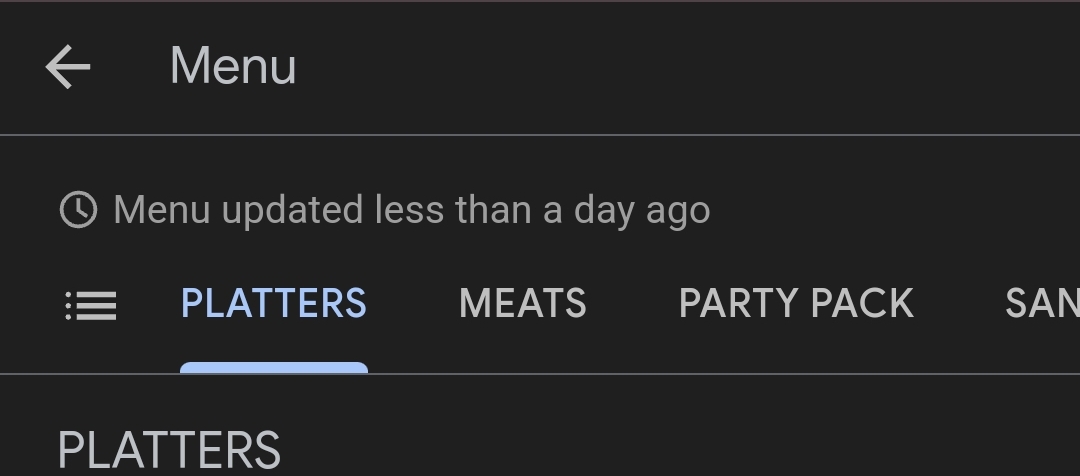Select the PLATTERS tab
Screen dimensions: 1080x476
click(x=273, y=304)
